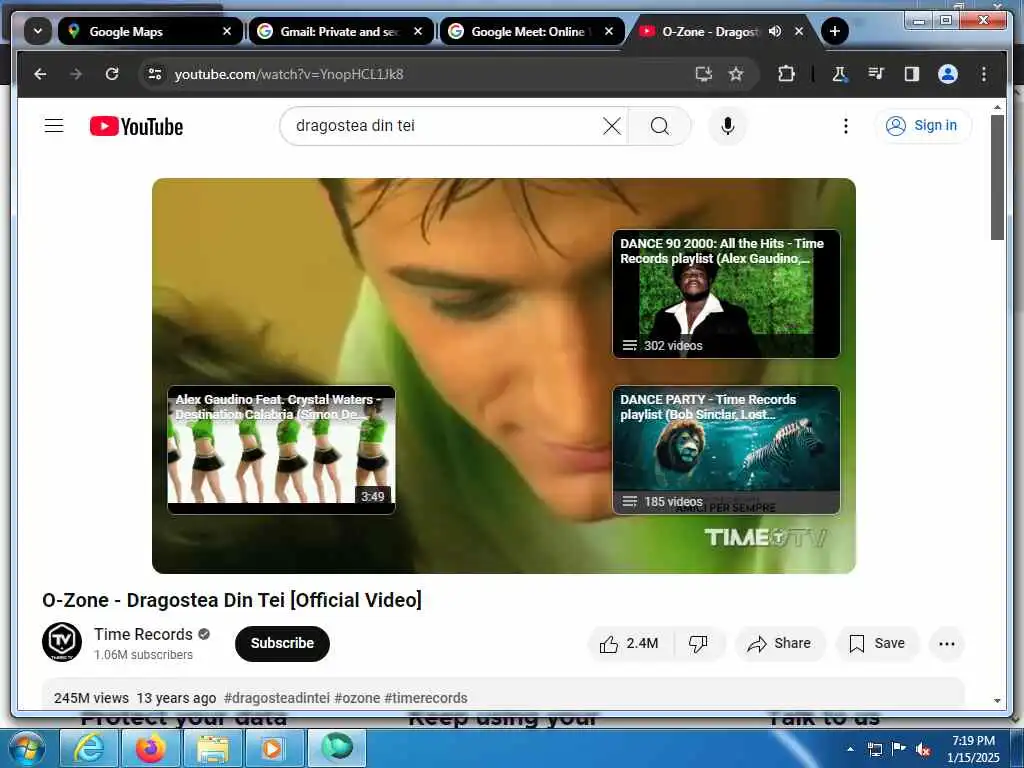Open the #ozone hashtag

point(357,698)
